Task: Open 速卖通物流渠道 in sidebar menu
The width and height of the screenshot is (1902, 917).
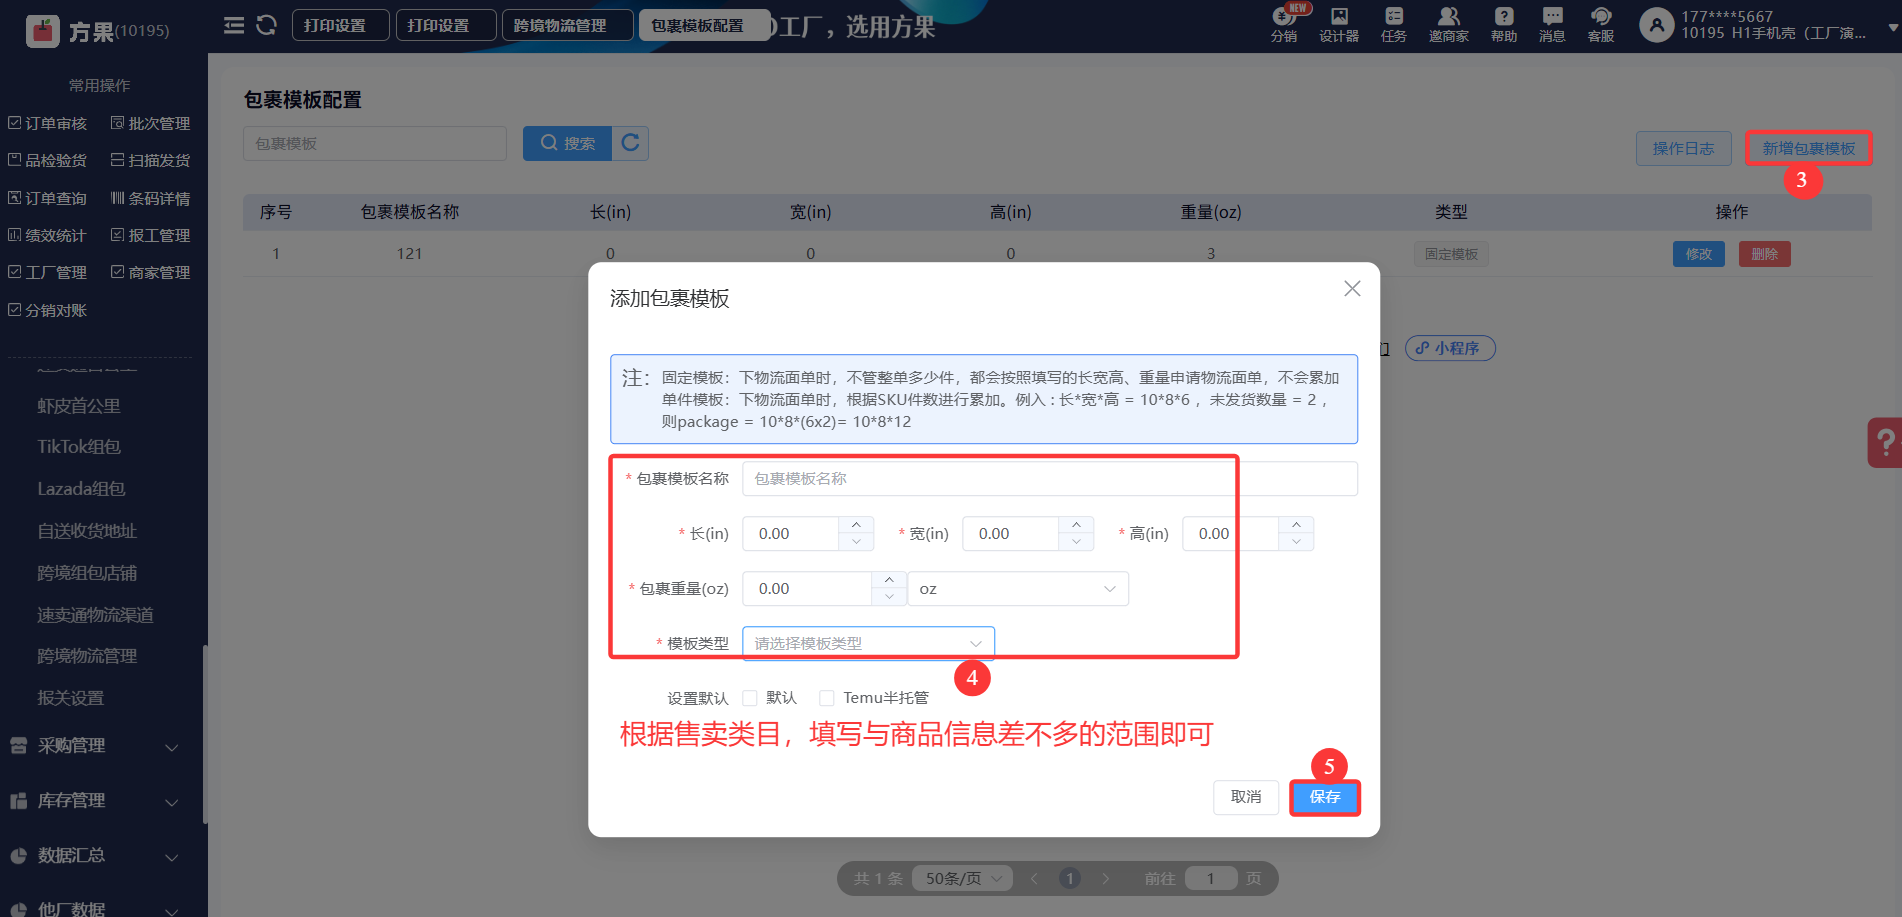Action: [x=95, y=615]
